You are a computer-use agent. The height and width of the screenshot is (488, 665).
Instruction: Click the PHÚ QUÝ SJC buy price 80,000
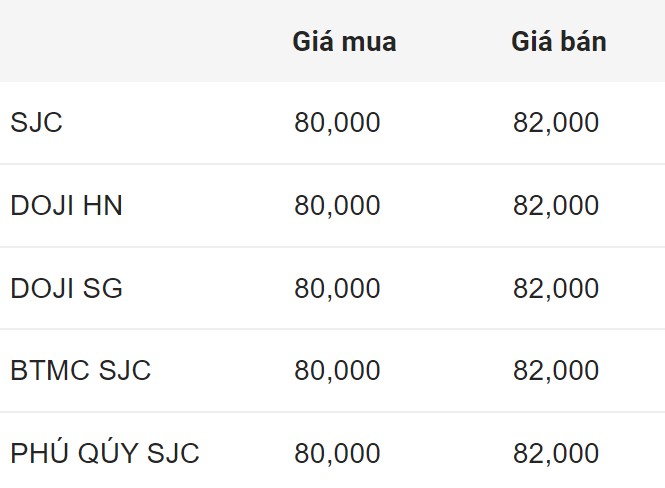tap(337, 454)
